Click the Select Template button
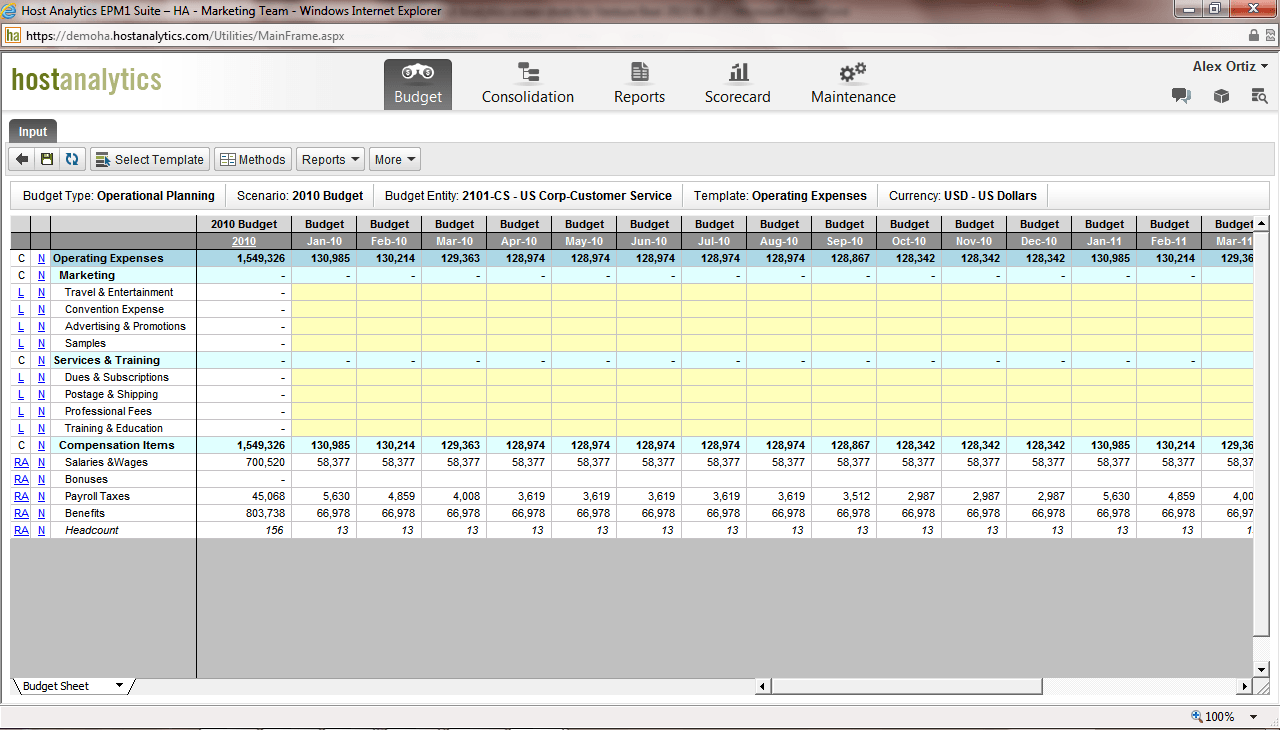 click(149, 158)
